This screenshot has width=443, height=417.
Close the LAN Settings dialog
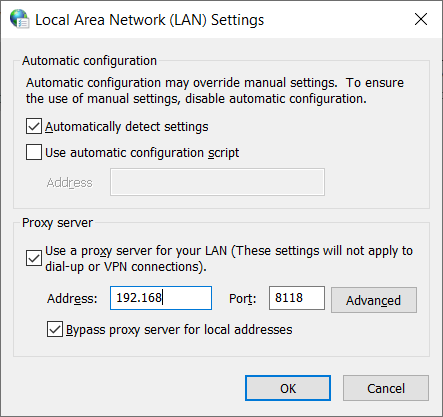(x=421, y=19)
